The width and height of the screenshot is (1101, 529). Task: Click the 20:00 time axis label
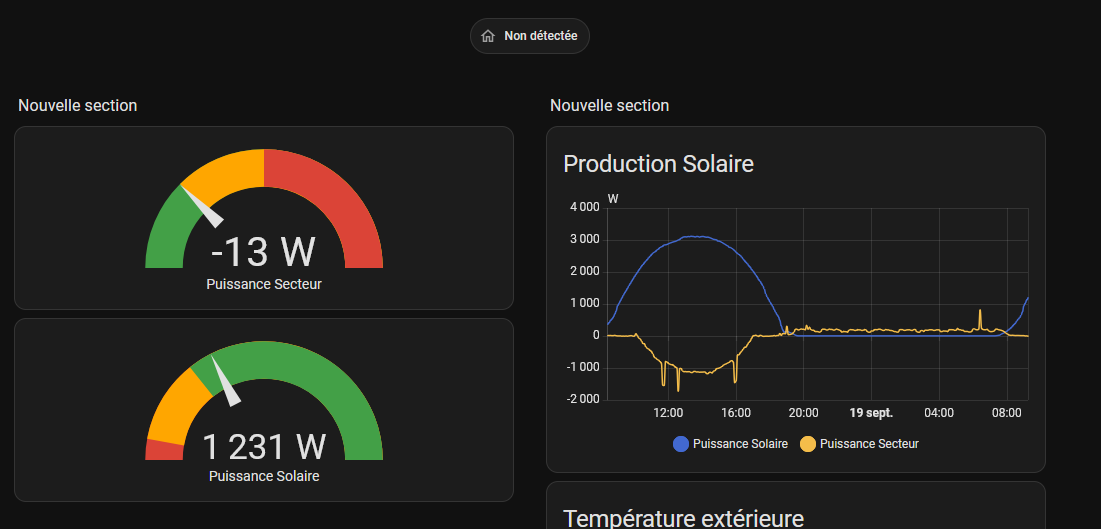(x=803, y=413)
